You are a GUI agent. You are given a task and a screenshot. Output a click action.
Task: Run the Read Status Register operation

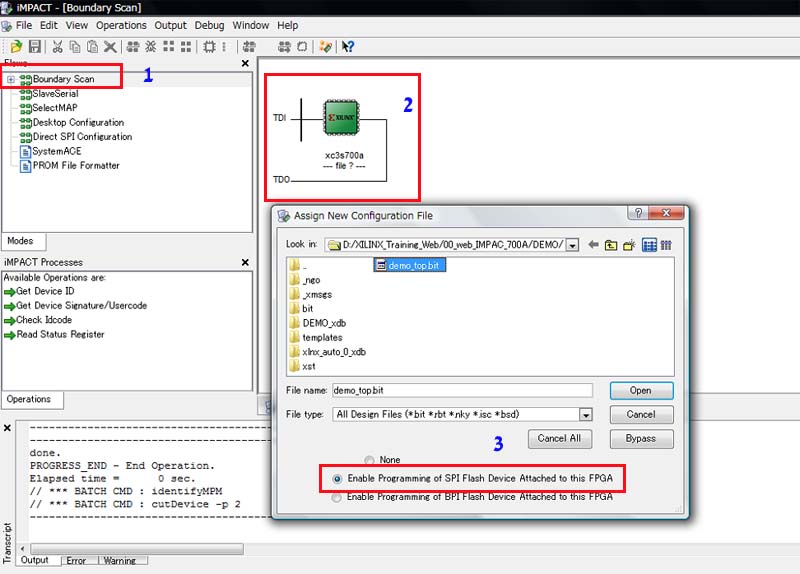54,335
